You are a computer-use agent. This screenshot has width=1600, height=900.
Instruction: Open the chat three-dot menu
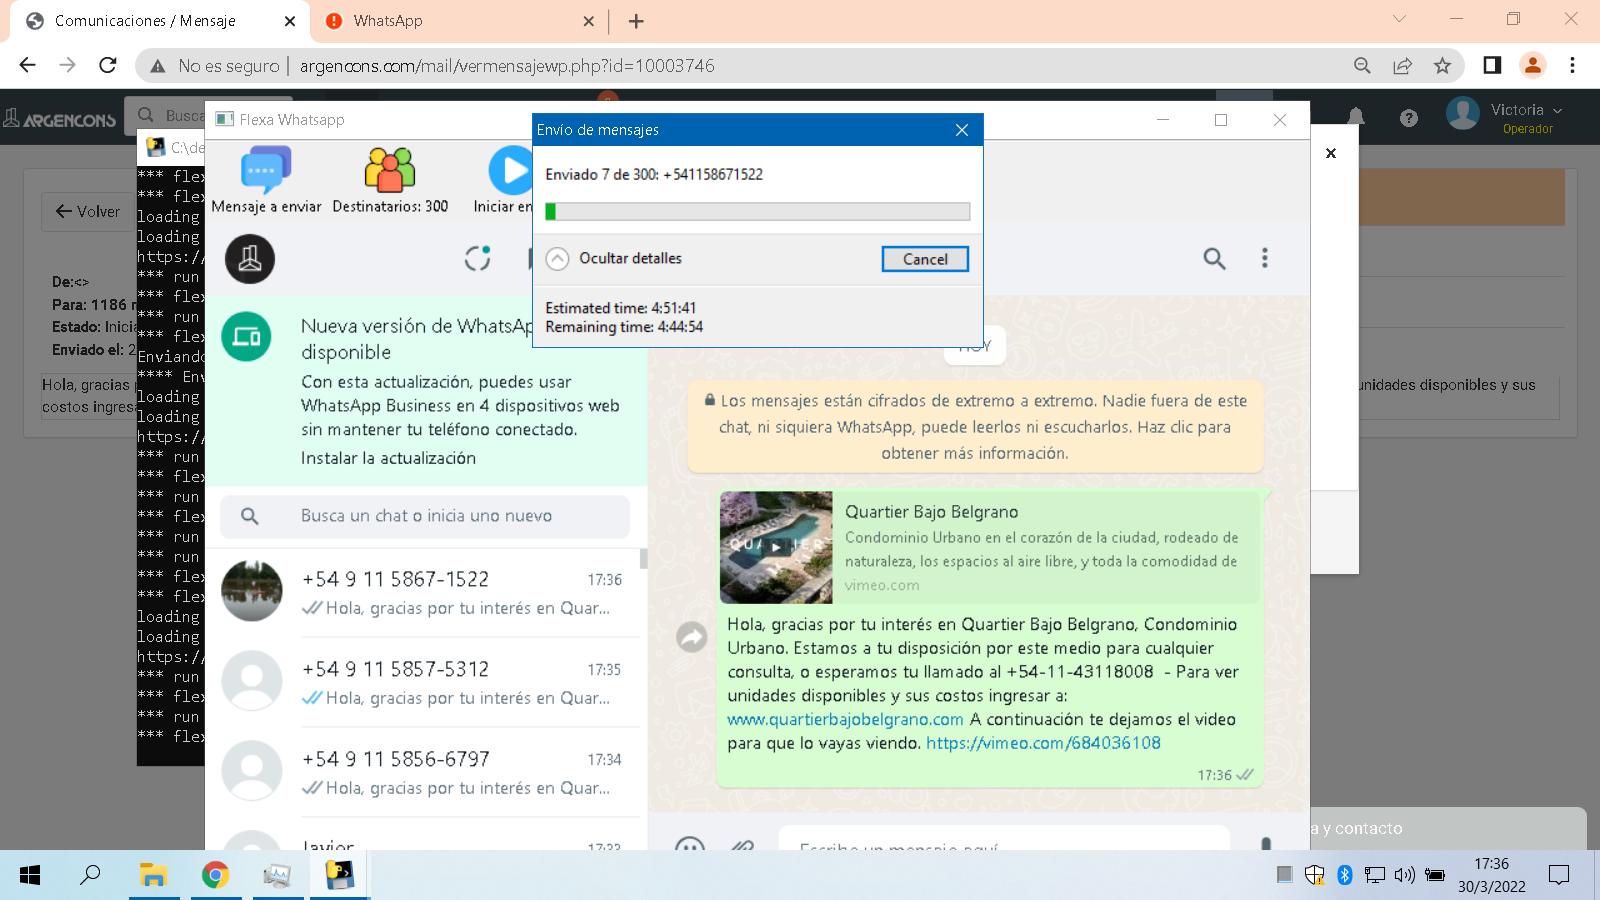click(1264, 258)
